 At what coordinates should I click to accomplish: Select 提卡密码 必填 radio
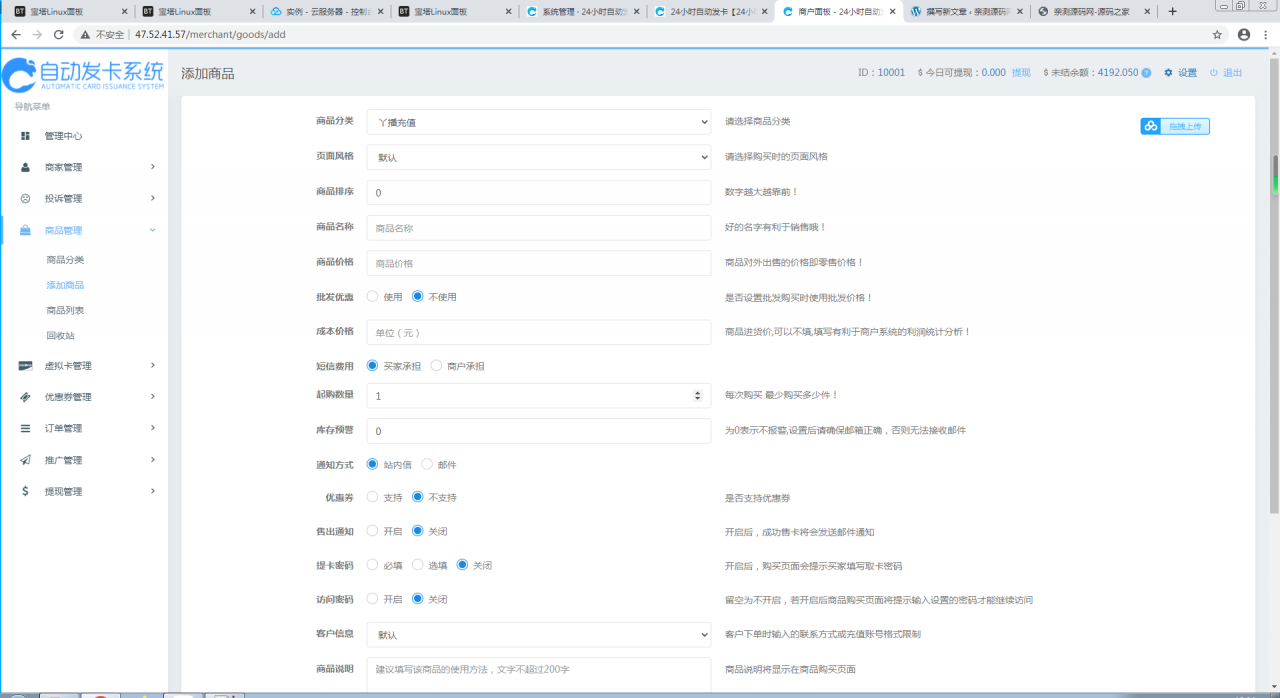[373, 565]
